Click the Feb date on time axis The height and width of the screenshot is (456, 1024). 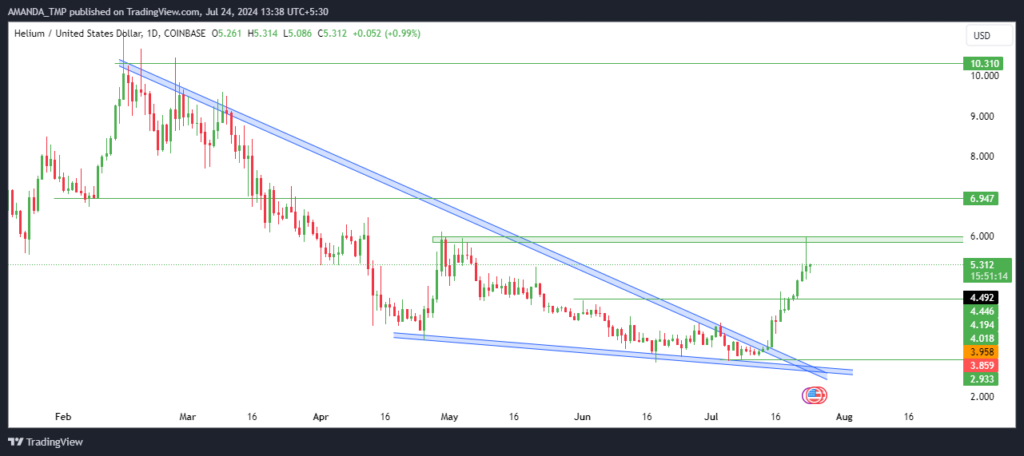(62, 416)
